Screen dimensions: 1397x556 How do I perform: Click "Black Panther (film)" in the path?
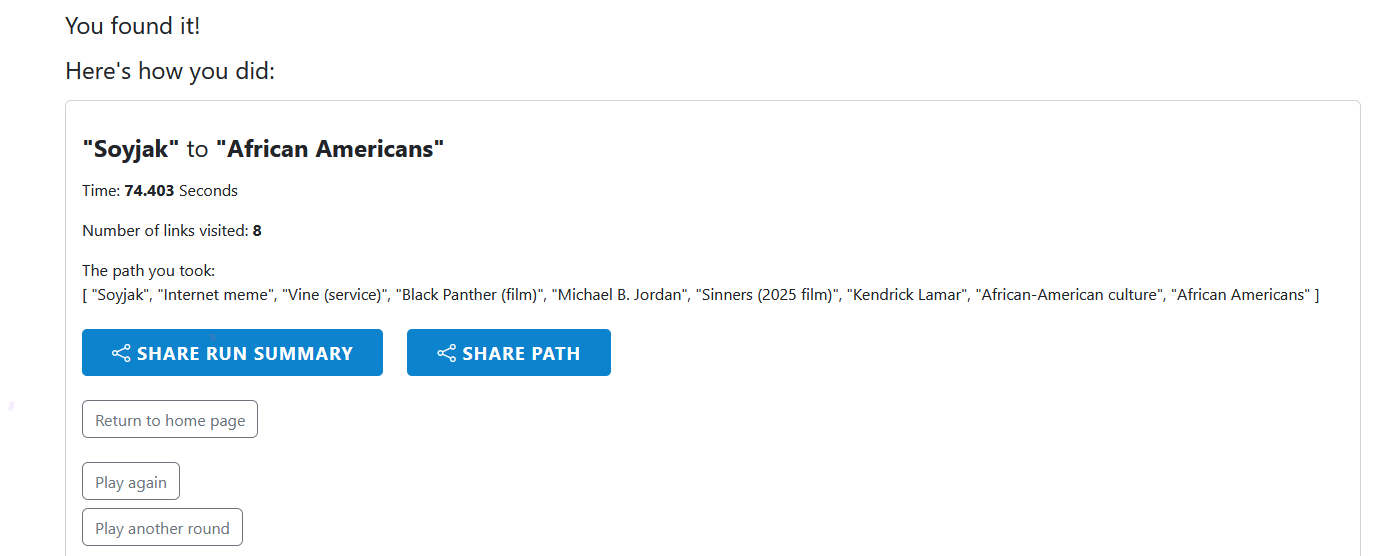[x=468, y=295]
